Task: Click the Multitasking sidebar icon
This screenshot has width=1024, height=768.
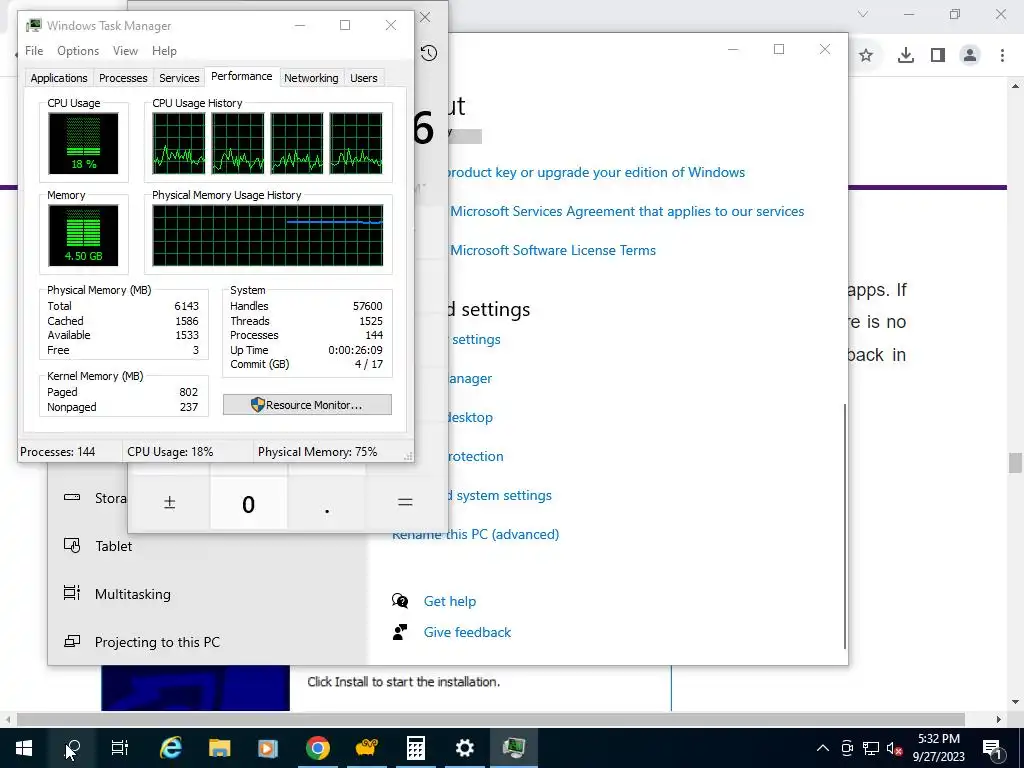Action: [x=72, y=593]
